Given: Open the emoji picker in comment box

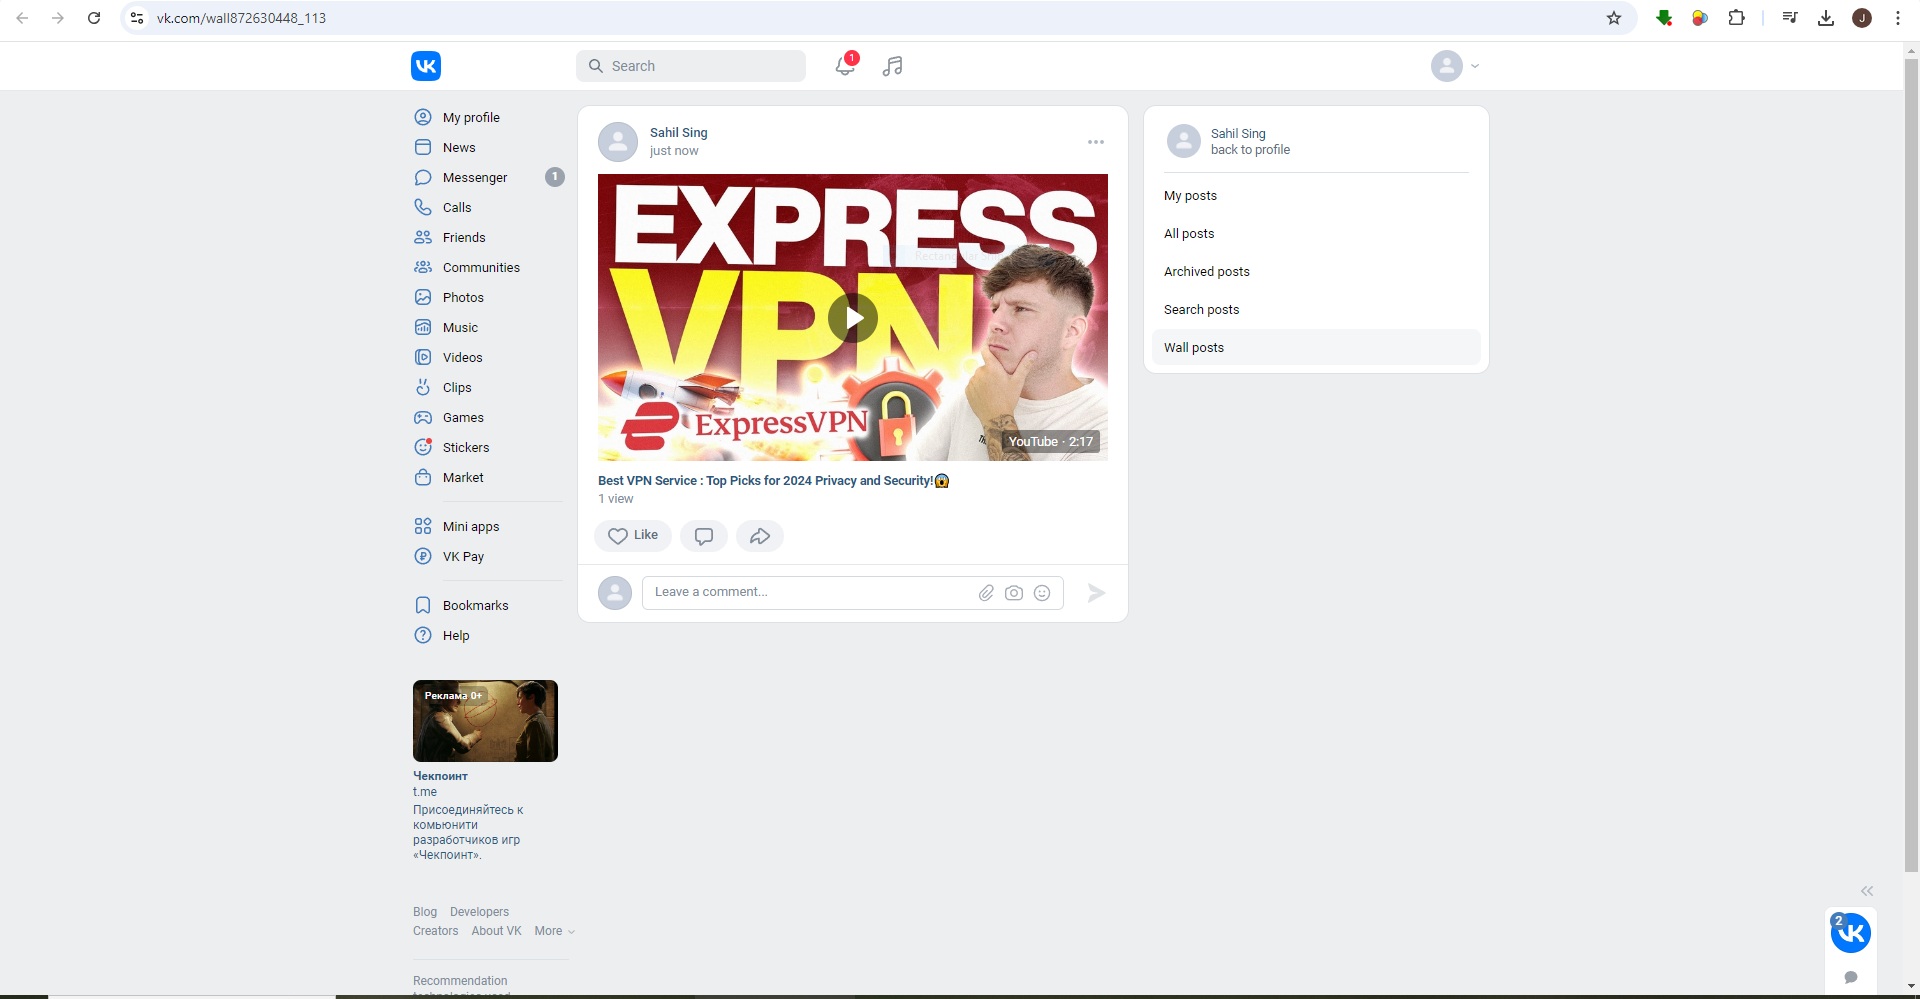Looking at the screenshot, I should 1042,593.
